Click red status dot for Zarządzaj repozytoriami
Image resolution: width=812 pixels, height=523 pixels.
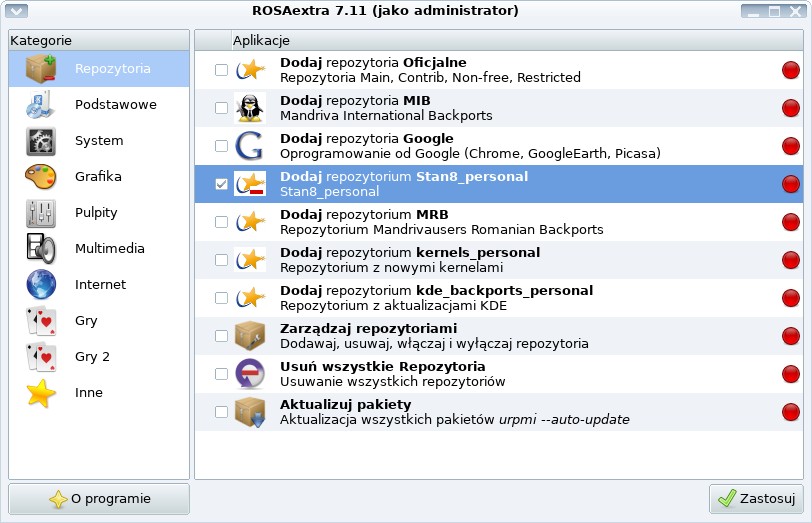coord(791,336)
